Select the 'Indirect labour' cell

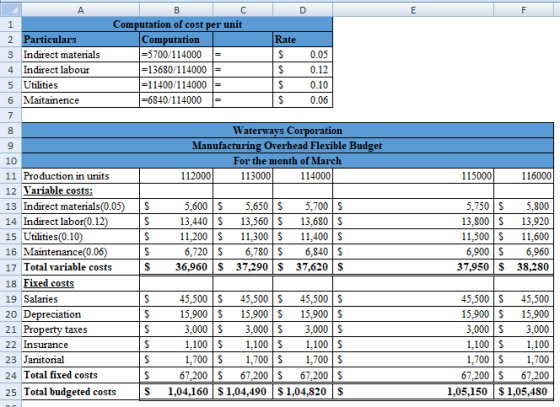[81, 70]
